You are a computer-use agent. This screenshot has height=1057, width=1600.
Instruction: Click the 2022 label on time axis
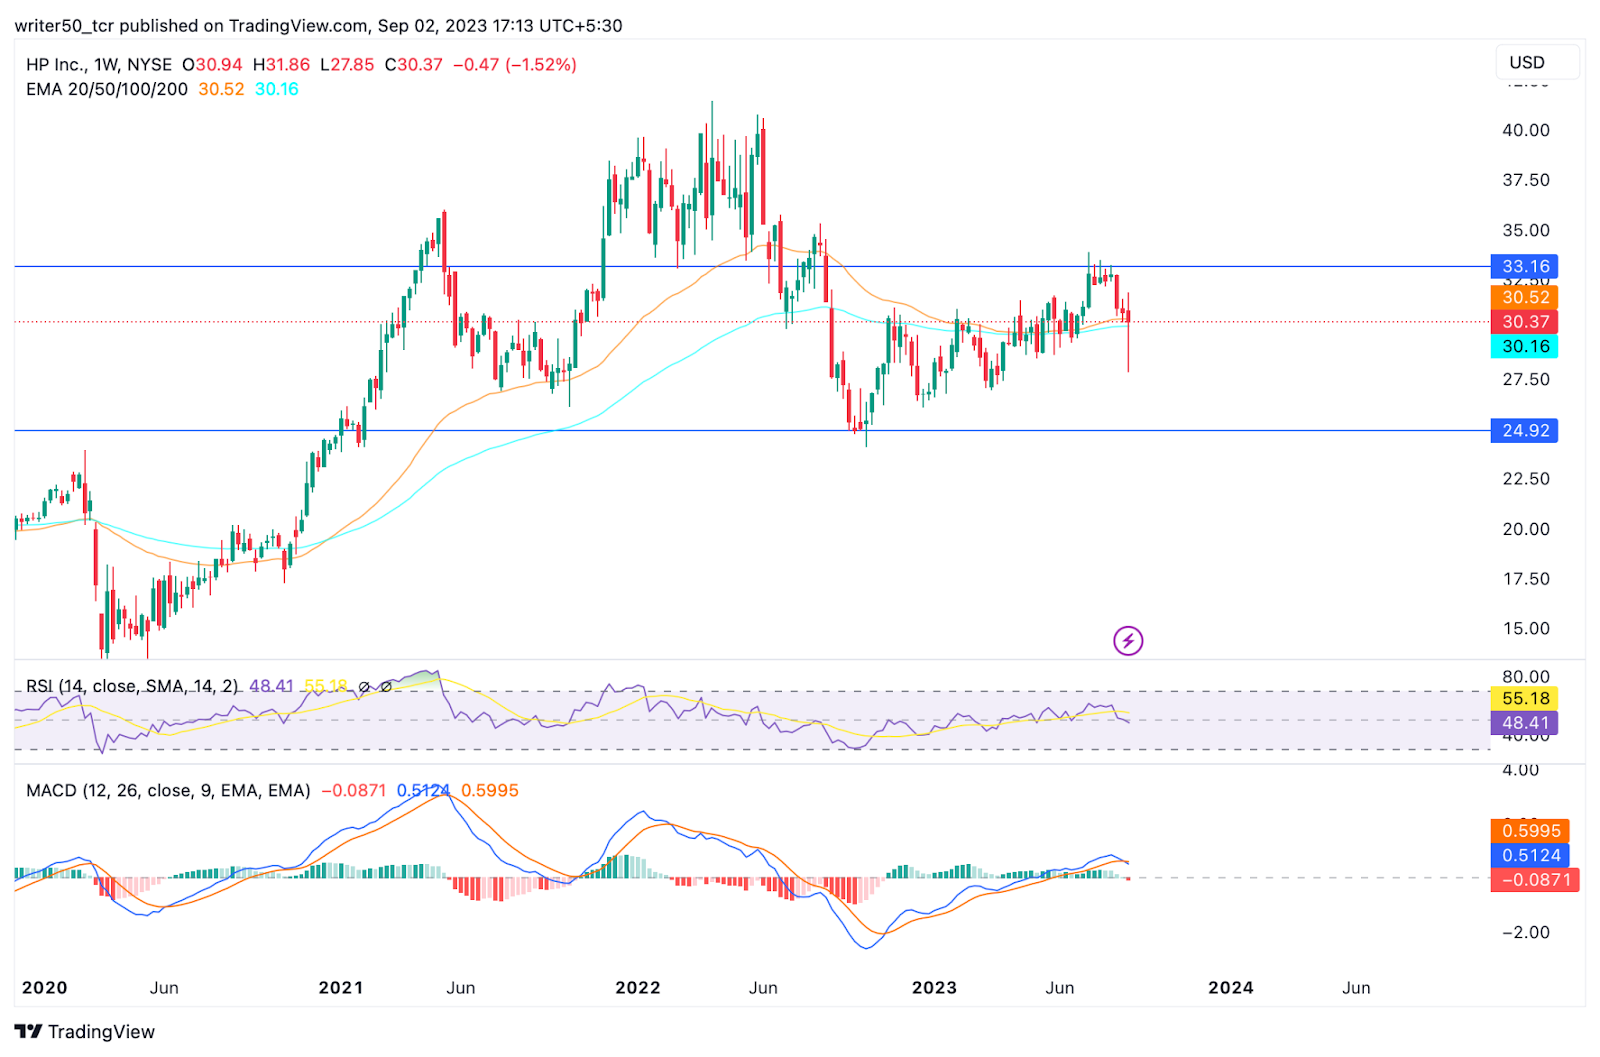point(638,988)
